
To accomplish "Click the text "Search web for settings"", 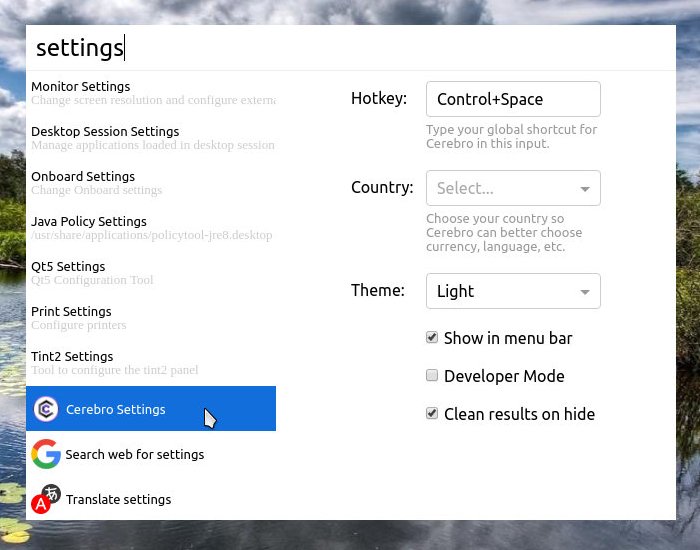I will pyautogui.click(x=135, y=454).
